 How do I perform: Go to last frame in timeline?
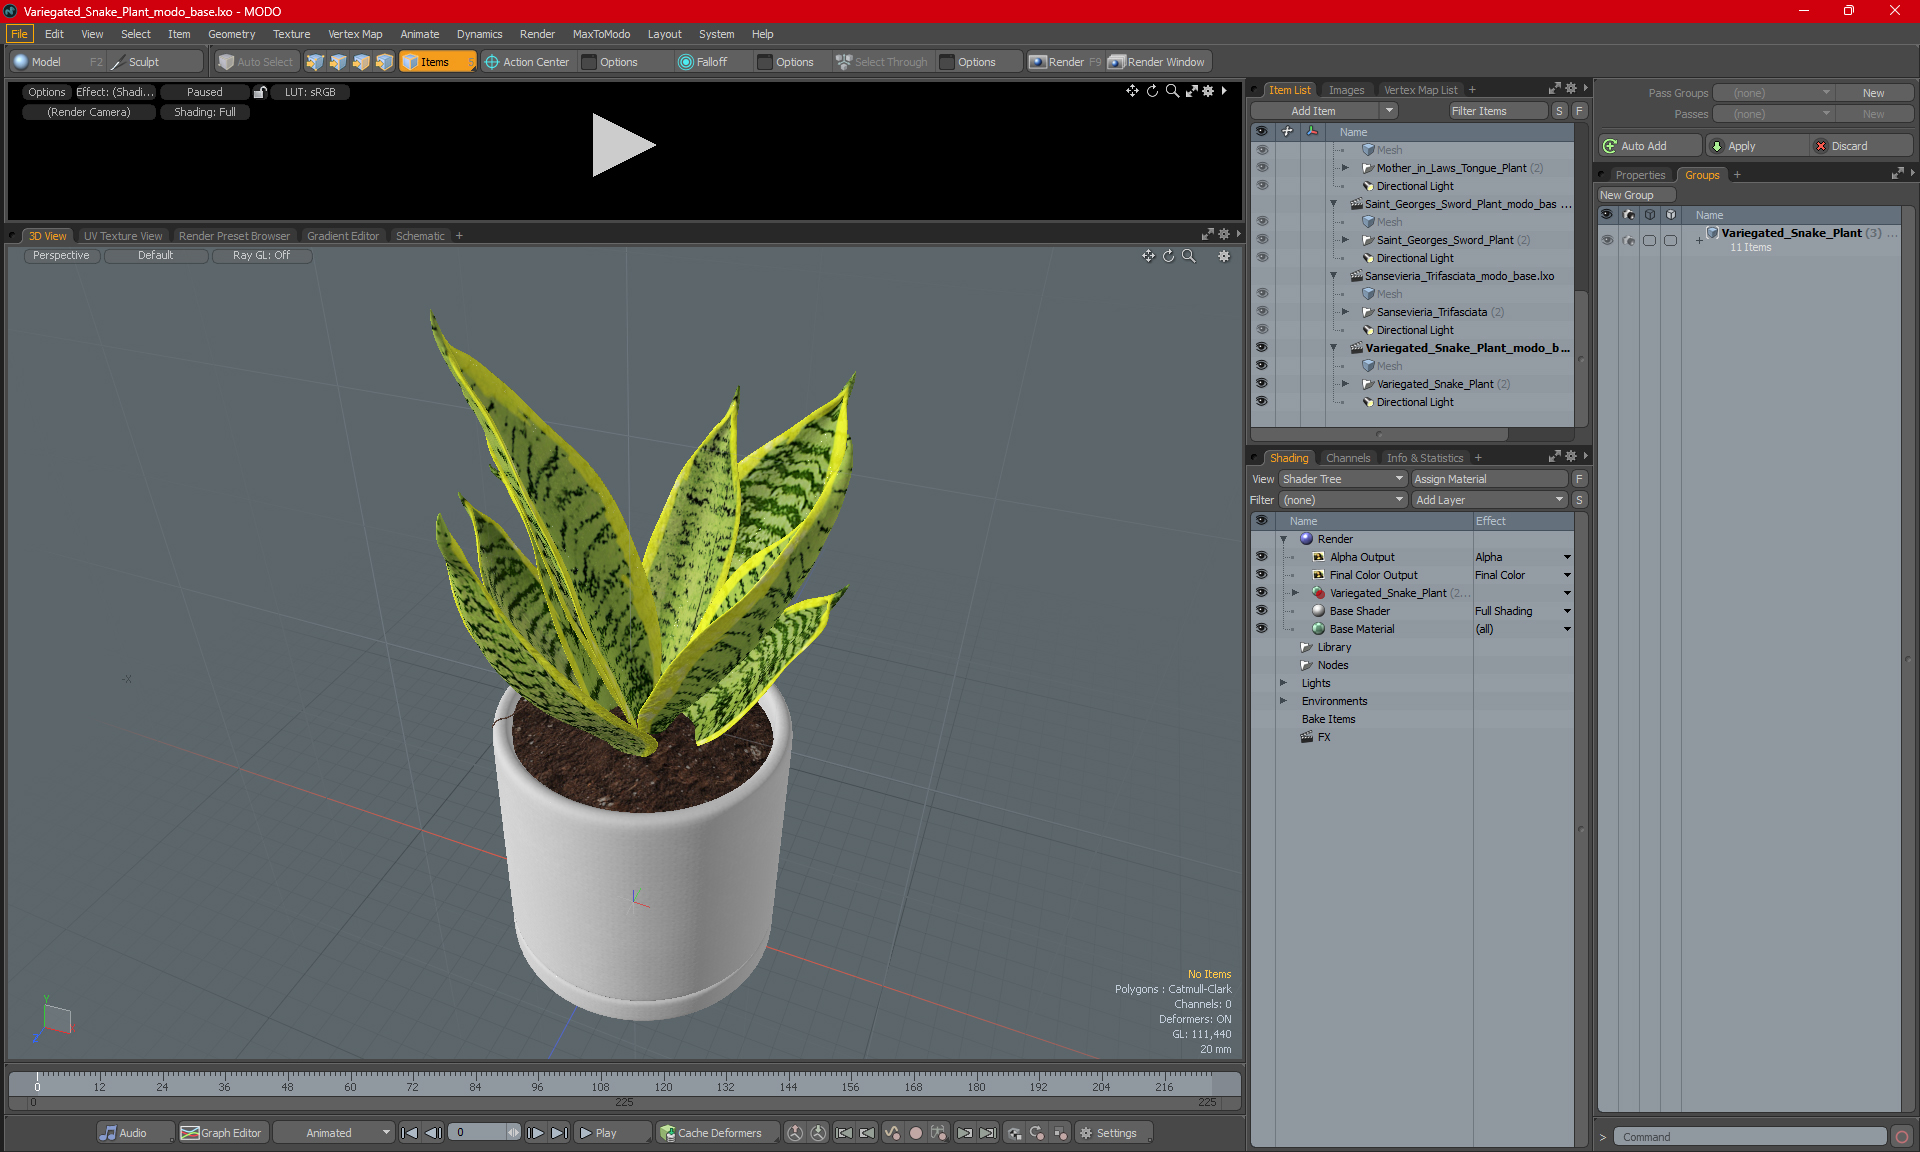point(559,1133)
